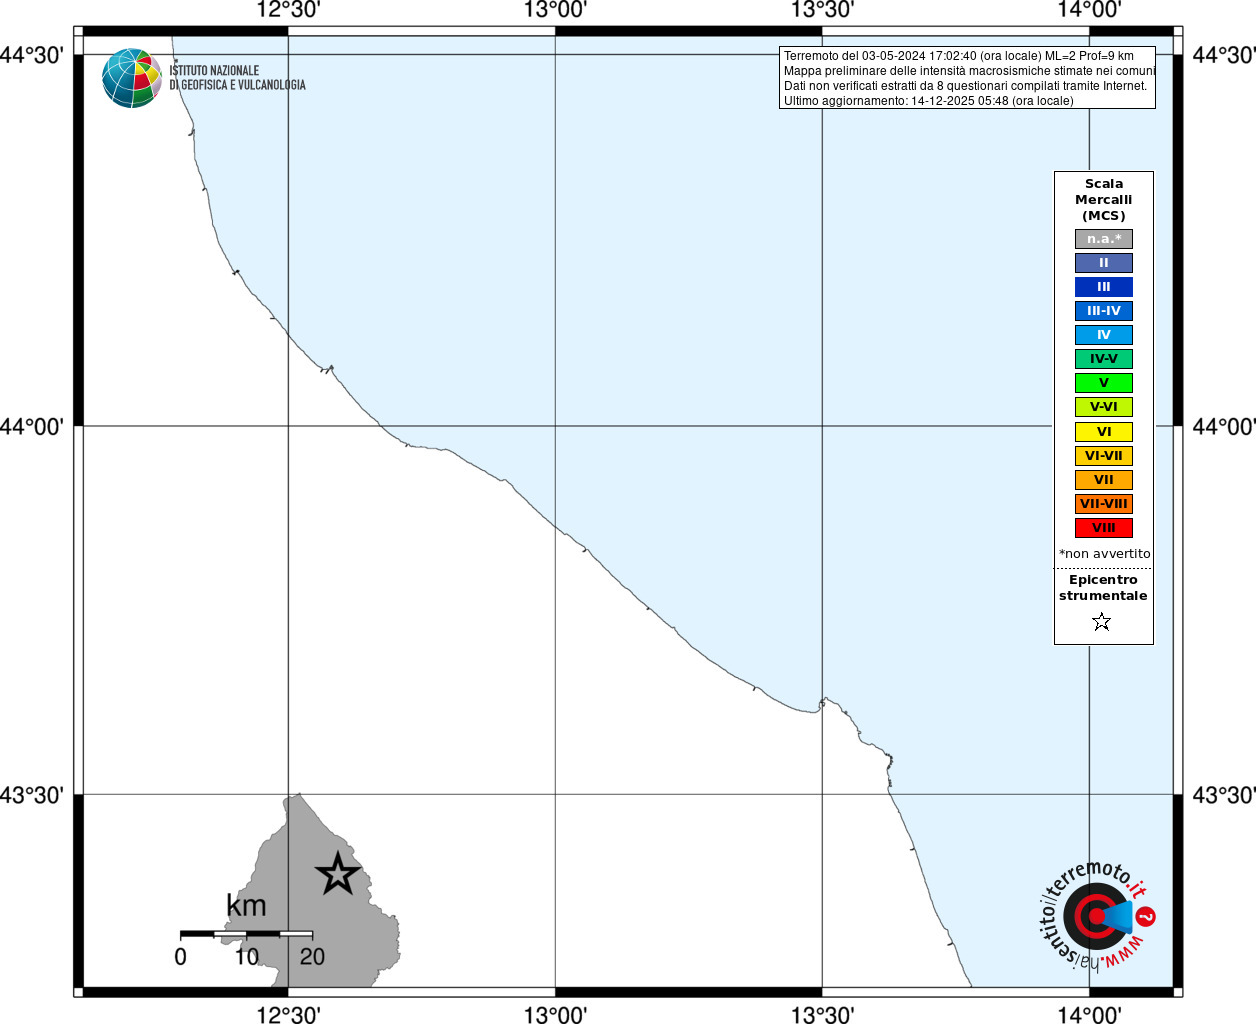1256x1024 pixels.
Task: Click the top 13°30' longitude label
Action: [822, 10]
